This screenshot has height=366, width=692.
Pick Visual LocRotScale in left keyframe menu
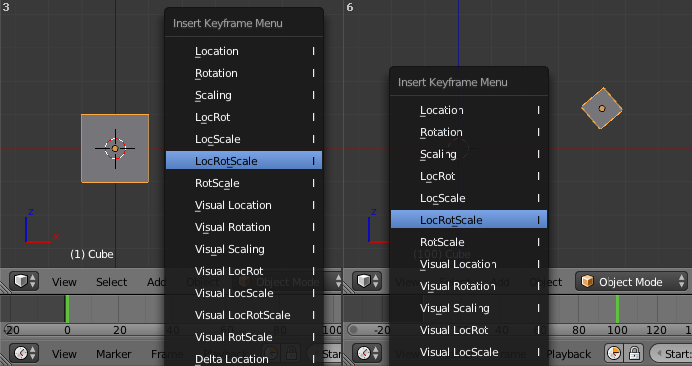(244, 315)
